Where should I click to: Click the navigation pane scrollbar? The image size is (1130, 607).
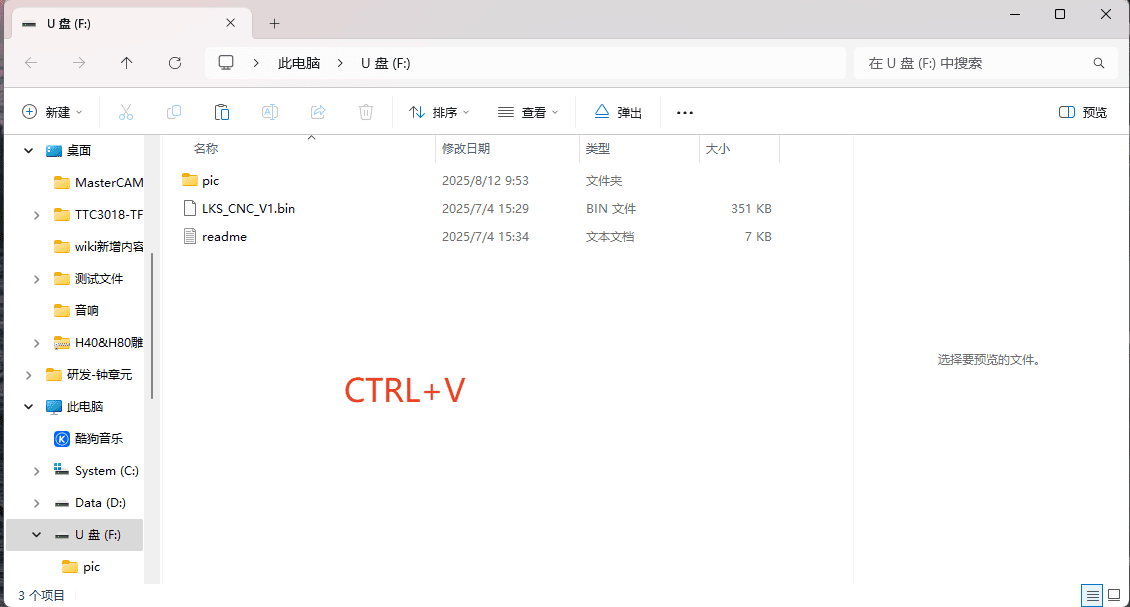coord(152,325)
